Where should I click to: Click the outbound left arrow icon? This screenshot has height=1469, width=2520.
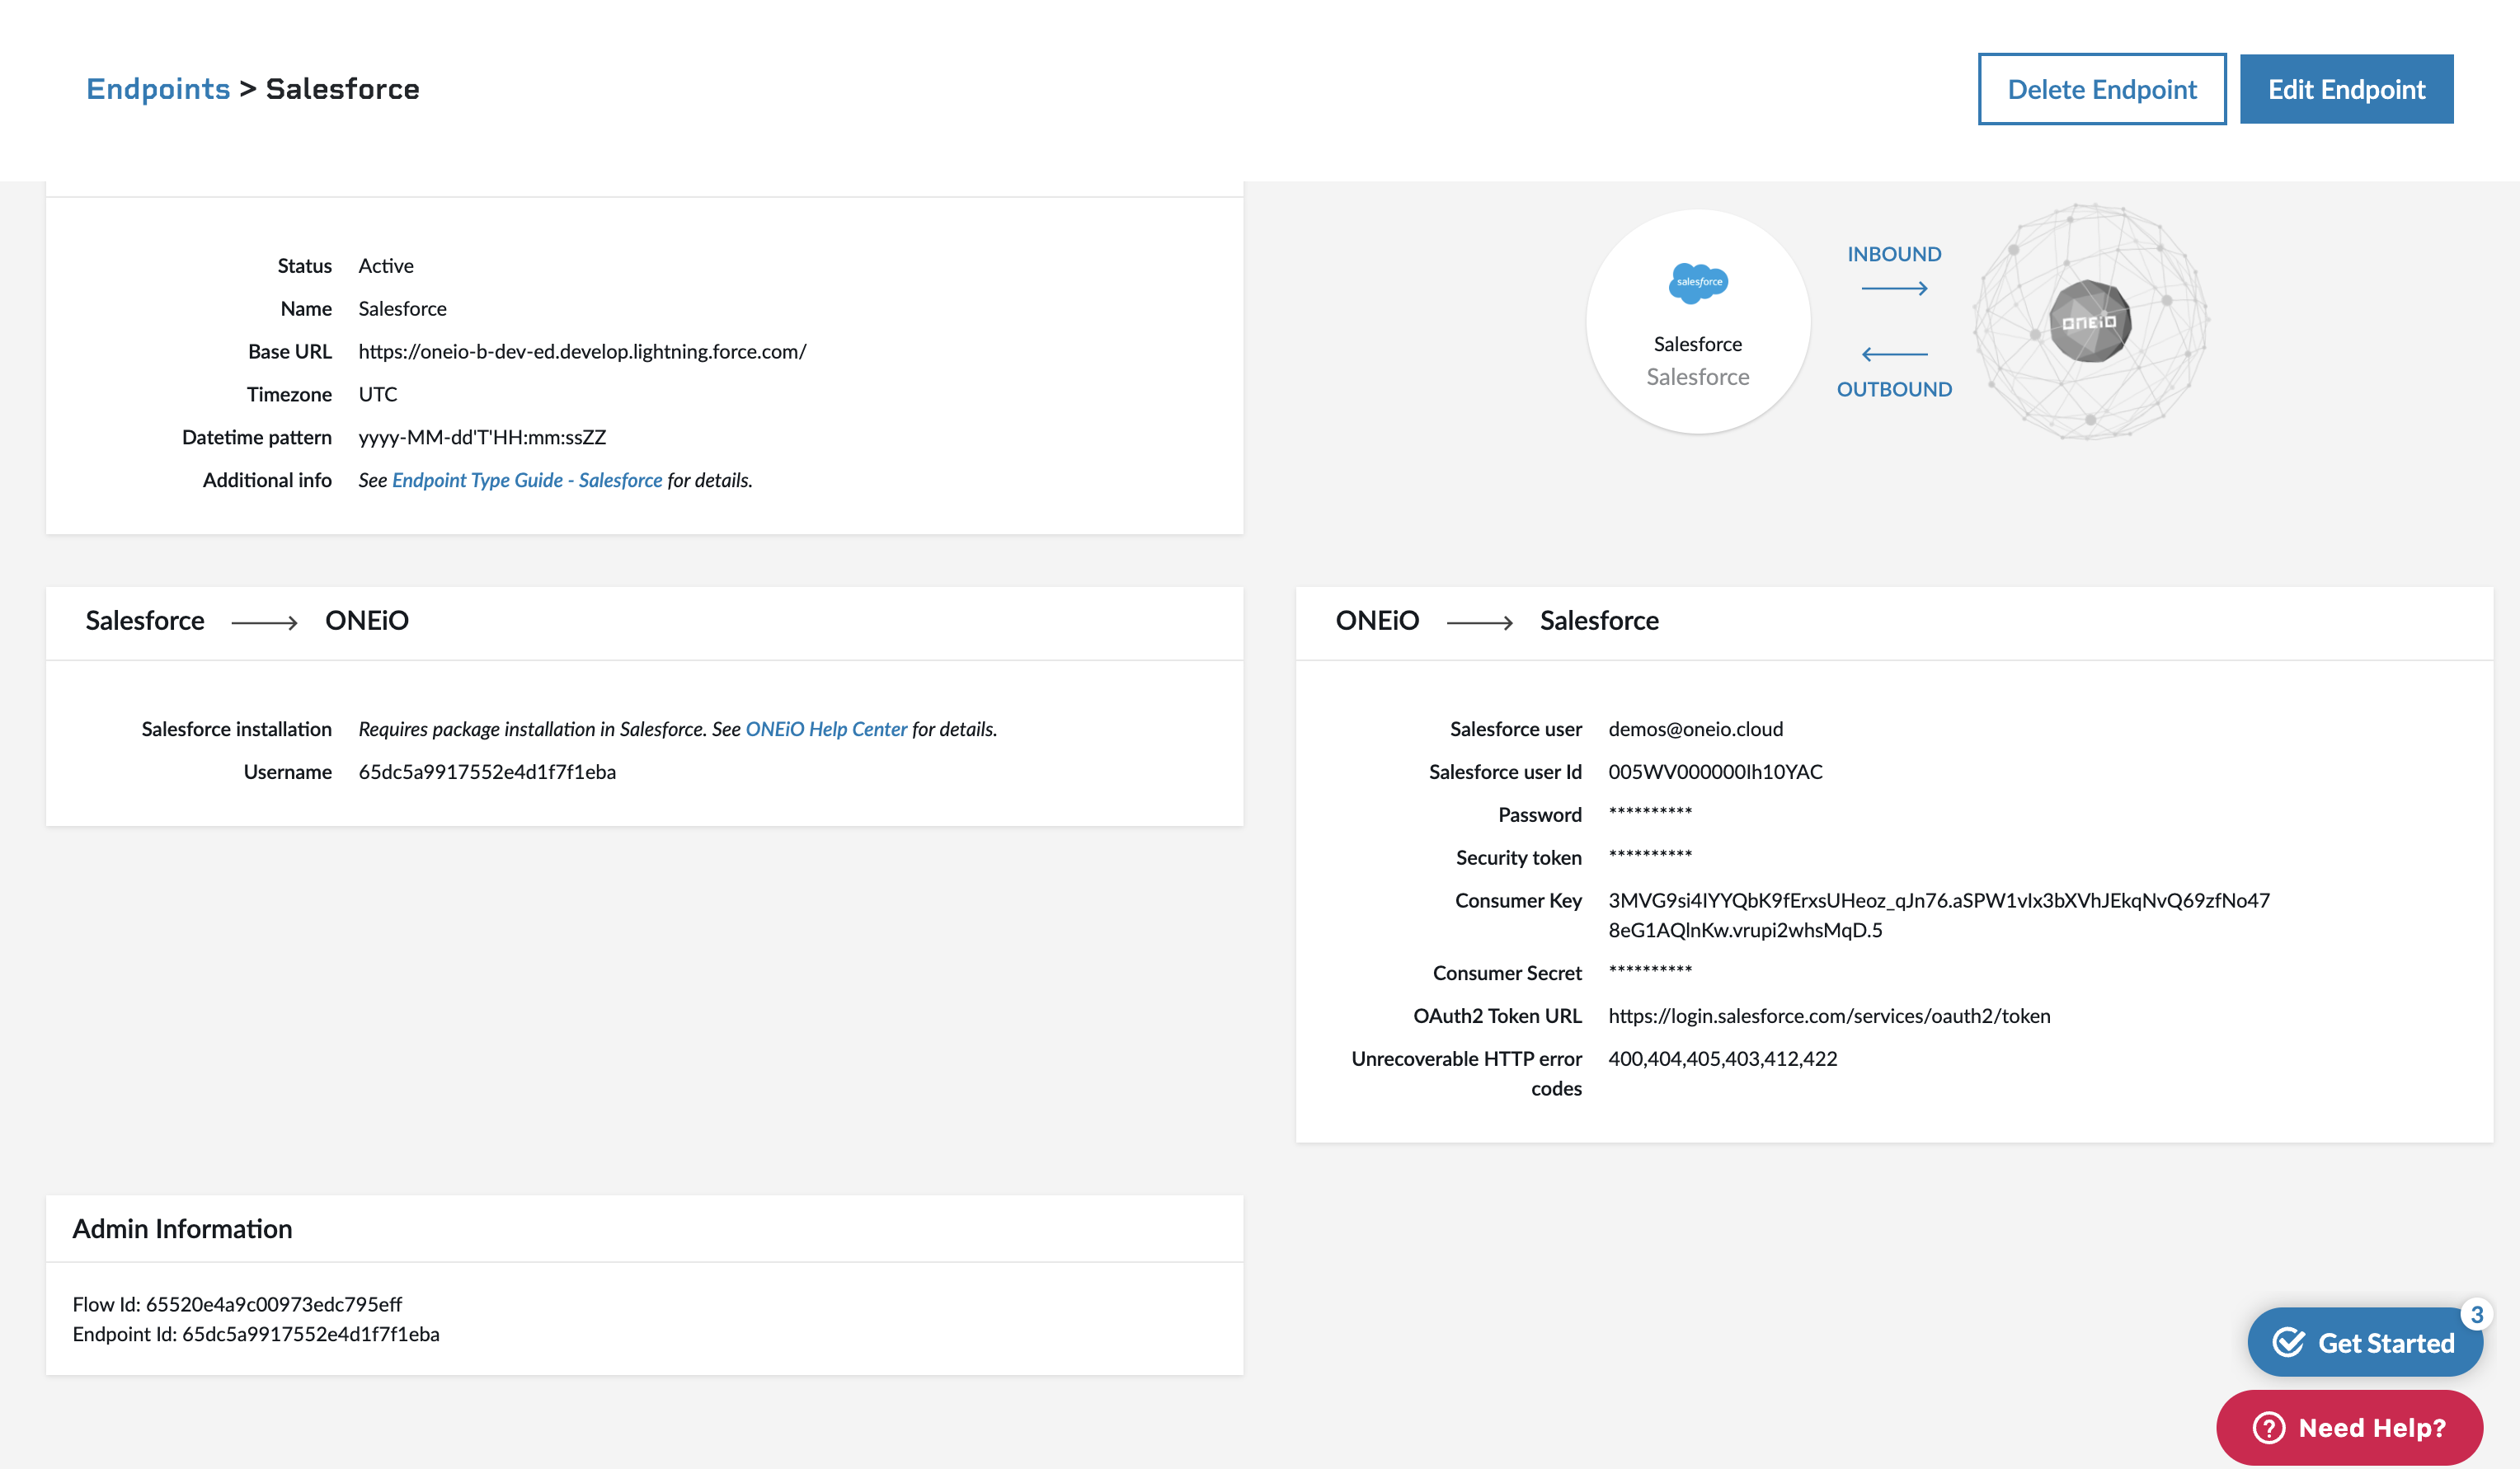click(x=1894, y=354)
